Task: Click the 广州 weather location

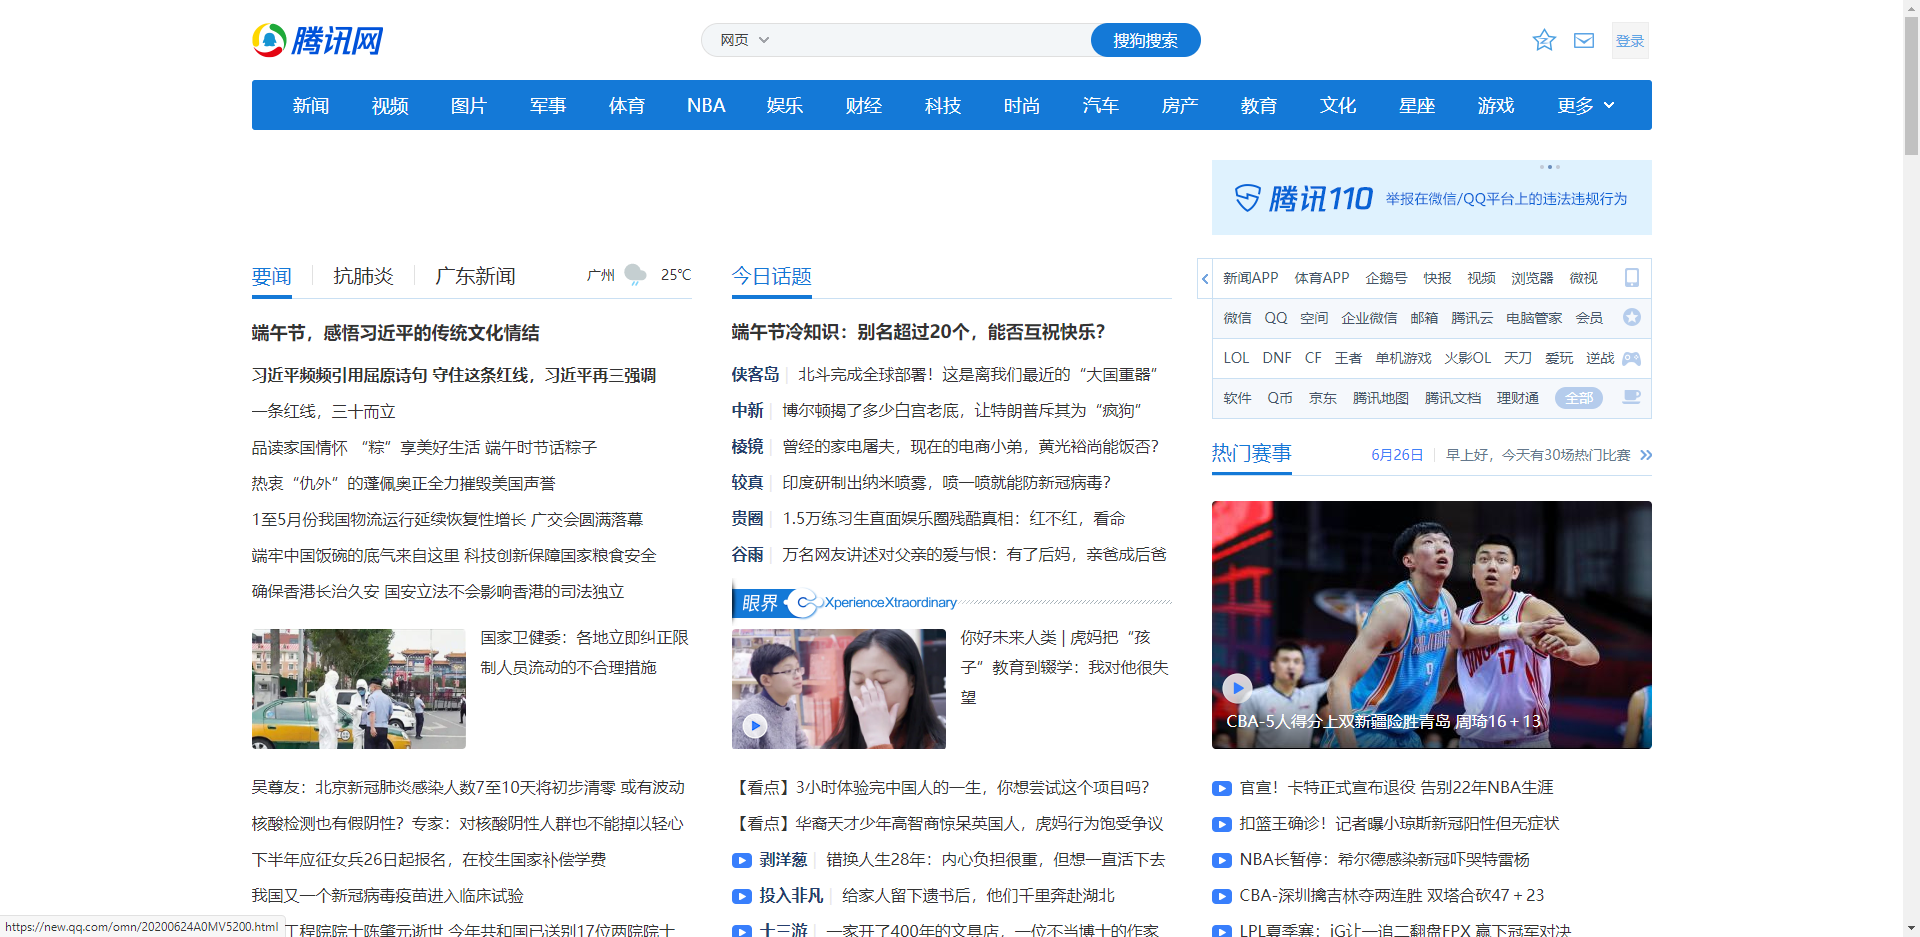Action: pyautogui.click(x=601, y=275)
